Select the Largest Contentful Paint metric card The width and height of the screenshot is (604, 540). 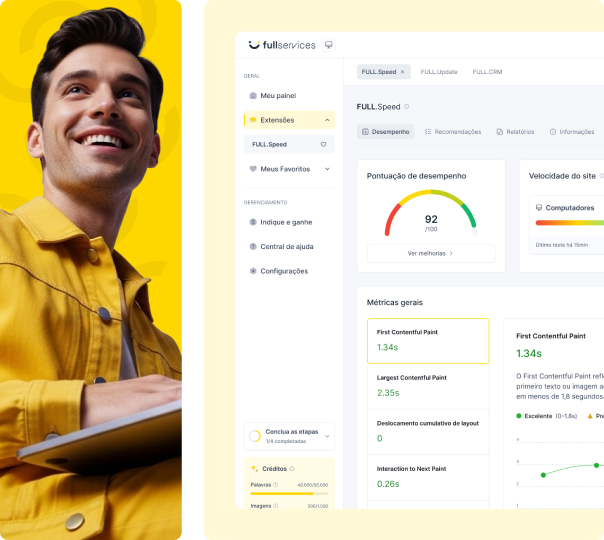pyautogui.click(x=428, y=386)
